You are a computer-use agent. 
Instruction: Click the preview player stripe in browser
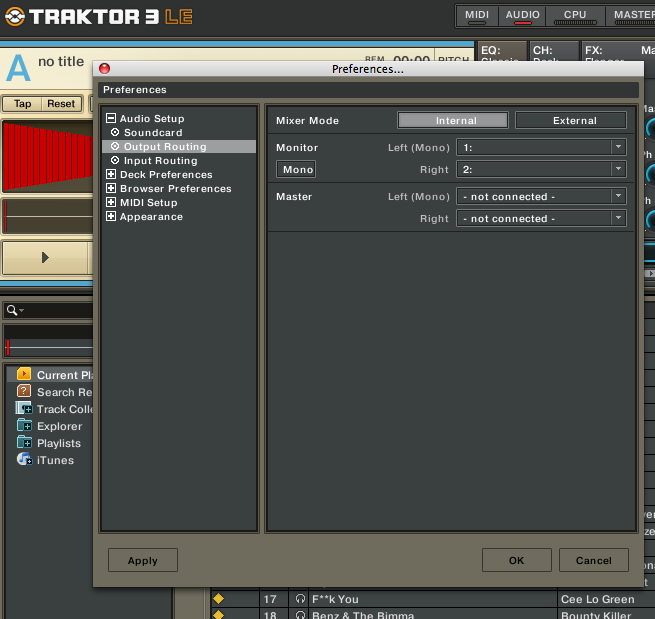coord(49,348)
